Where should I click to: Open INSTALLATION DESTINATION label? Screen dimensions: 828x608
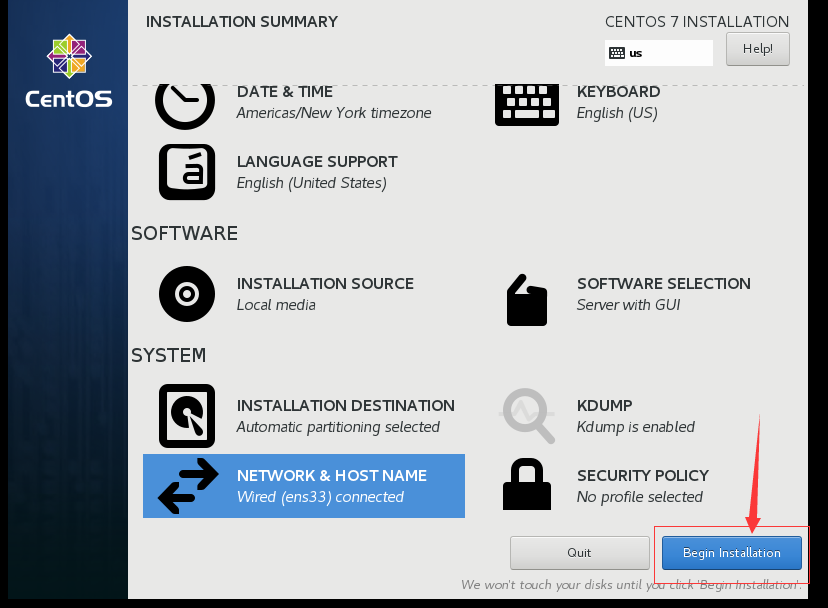coord(346,406)
